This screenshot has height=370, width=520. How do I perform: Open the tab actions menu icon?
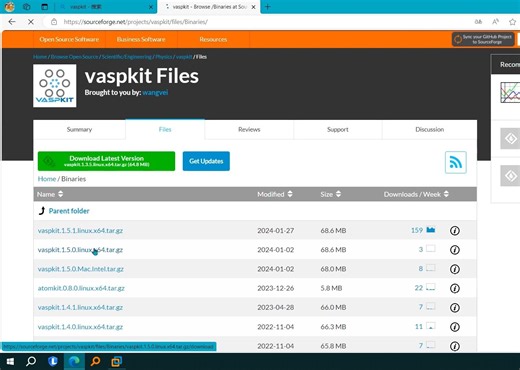(x=44, y=7)
